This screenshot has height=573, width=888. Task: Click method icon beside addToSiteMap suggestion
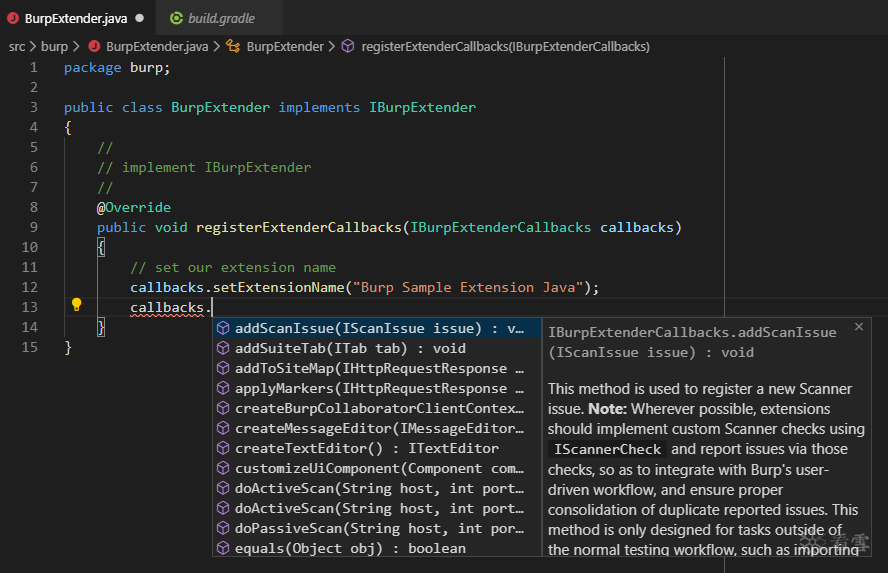tap(223, 369)
